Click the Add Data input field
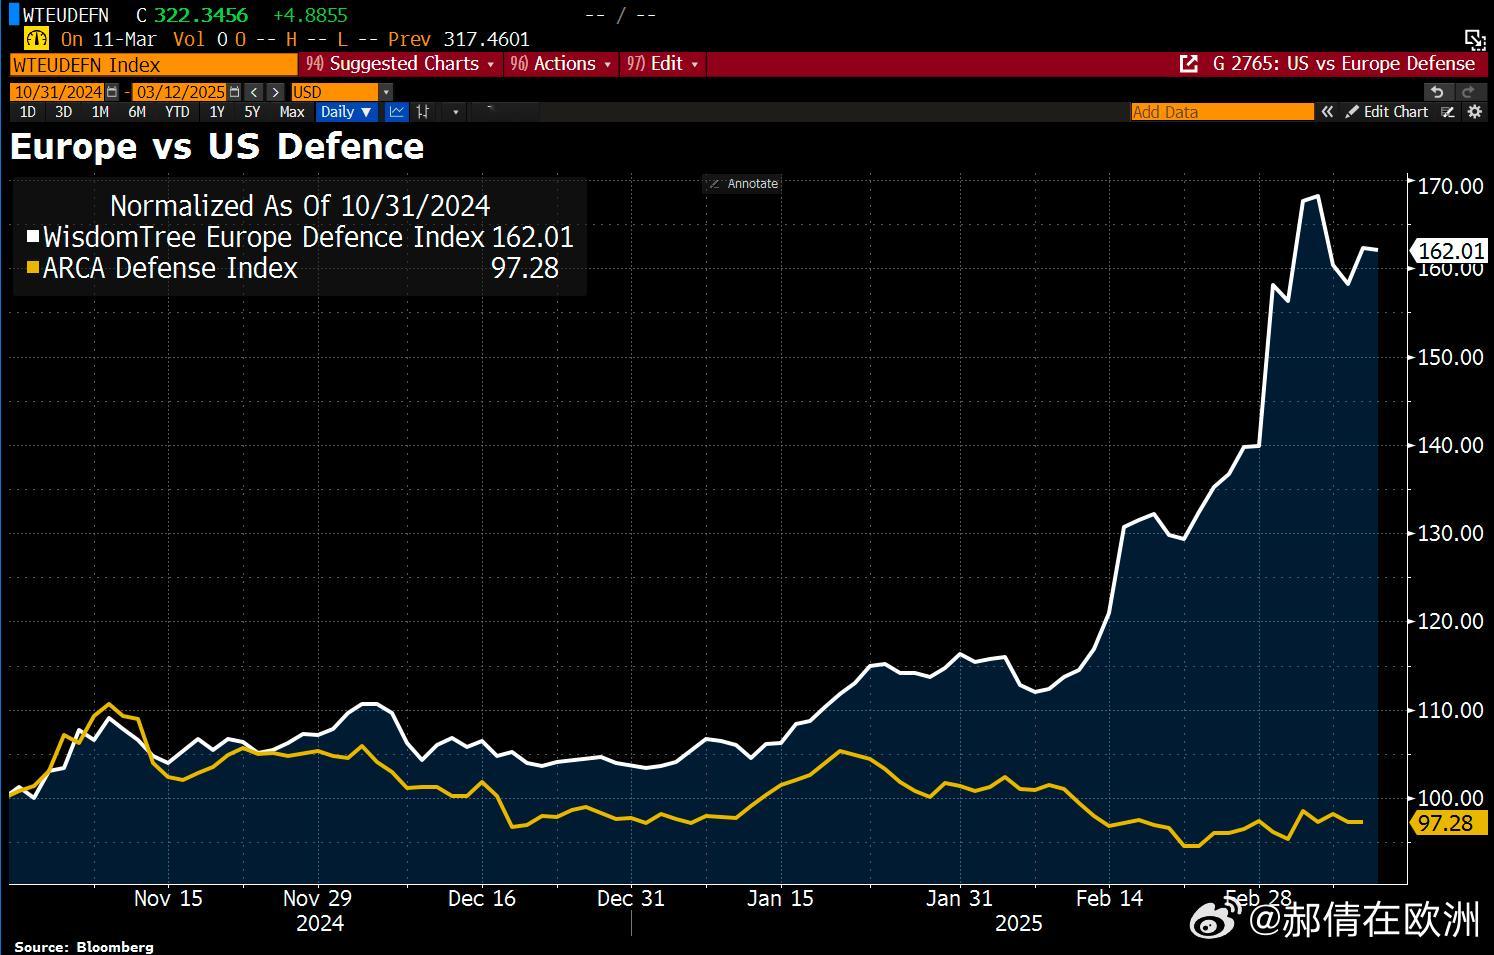Image resolution: width=1494 pixels, height=955 pixels. point(1222,112)
